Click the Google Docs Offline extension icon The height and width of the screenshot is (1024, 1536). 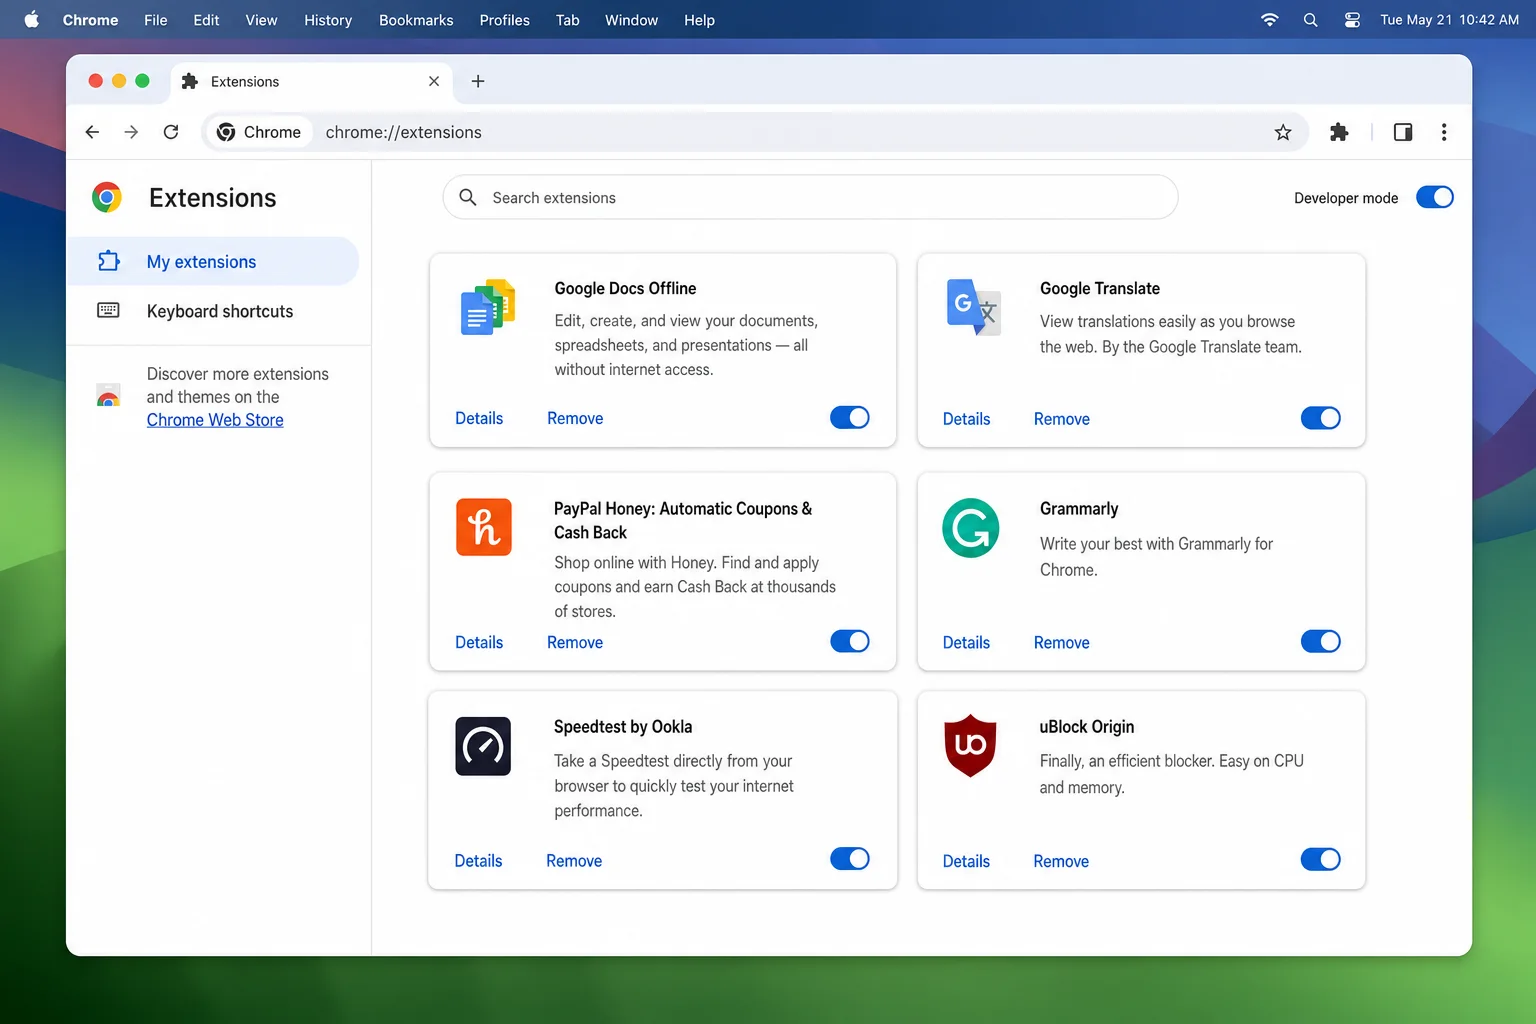point(487,307)
